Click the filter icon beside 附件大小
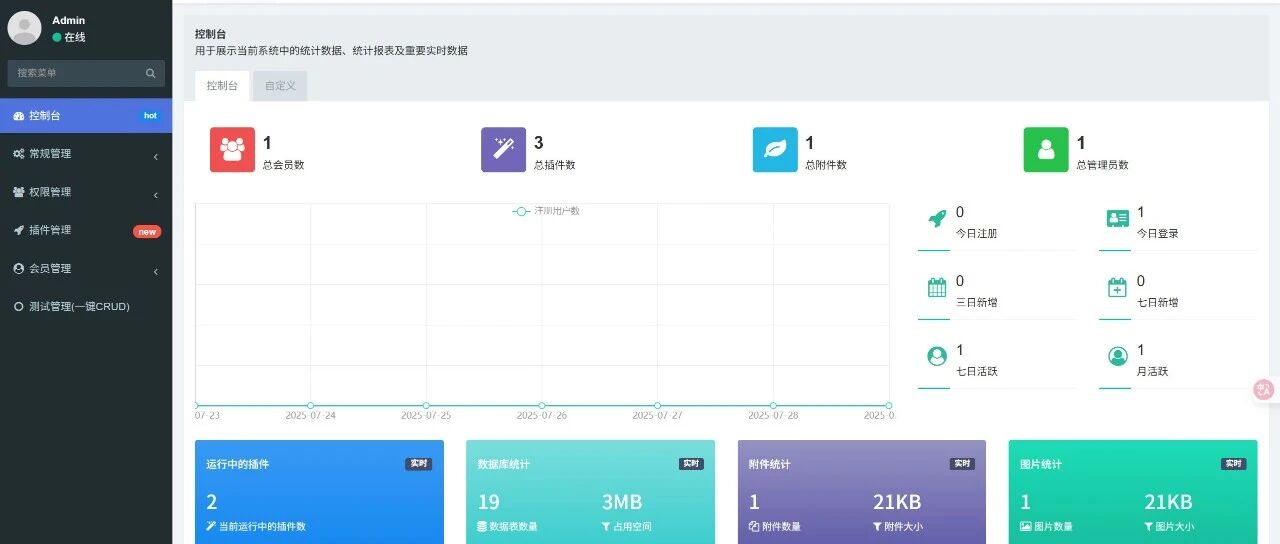 [877, 526]
